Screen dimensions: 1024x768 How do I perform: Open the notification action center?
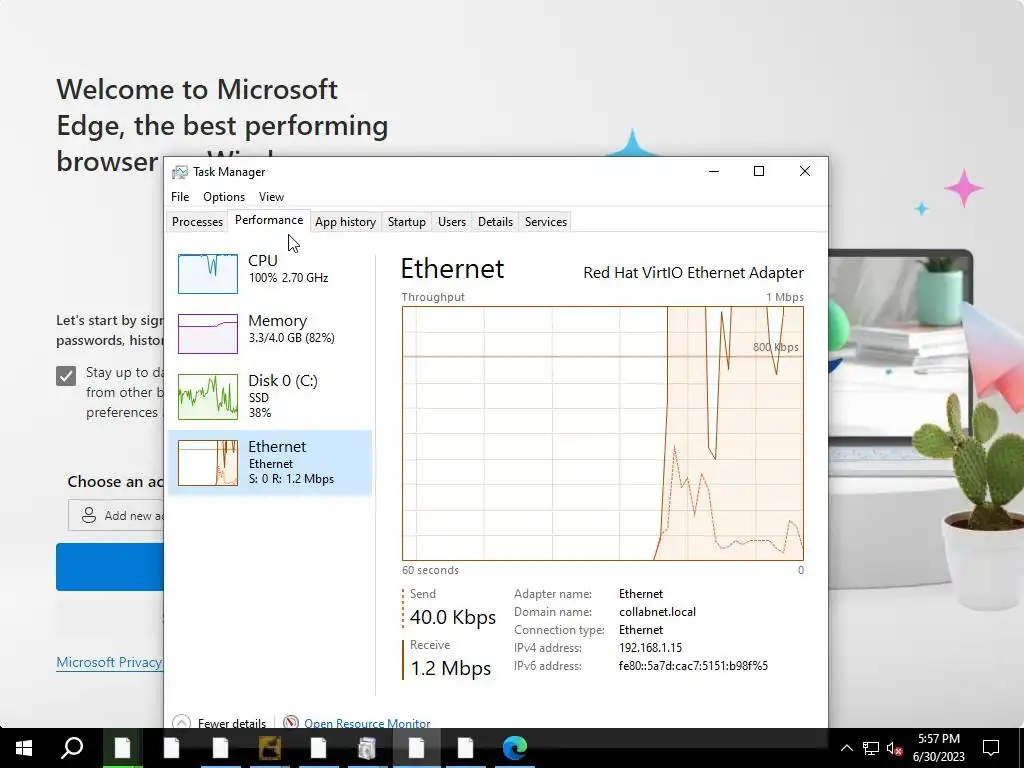(x=991, y=748)
